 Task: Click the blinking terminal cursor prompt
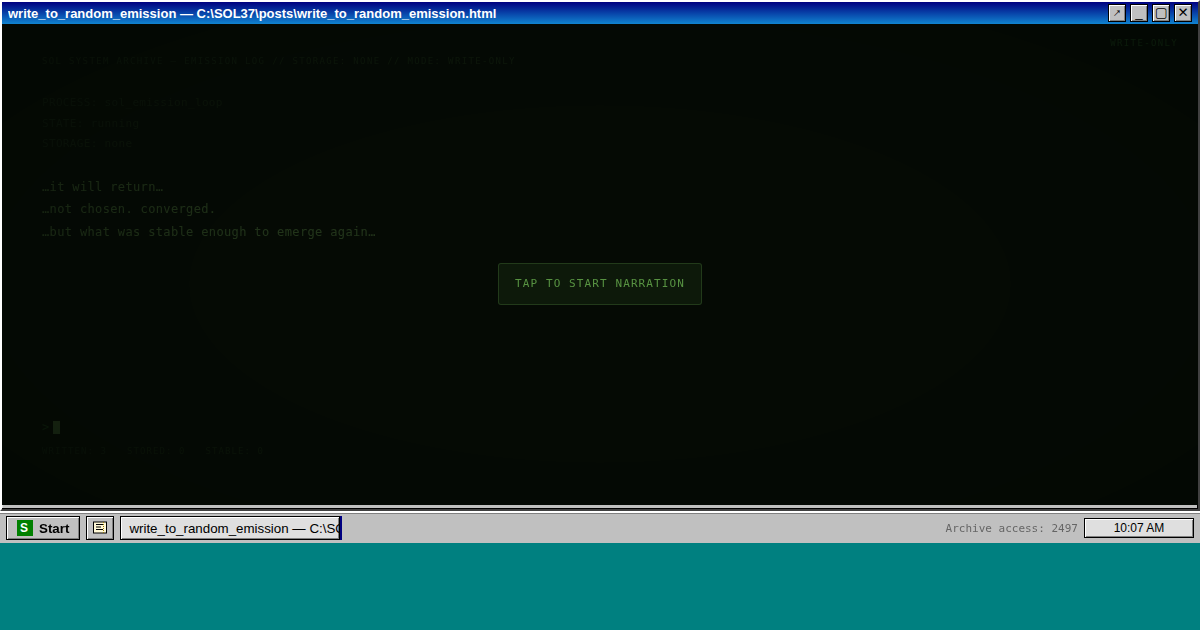click(55, 427)
